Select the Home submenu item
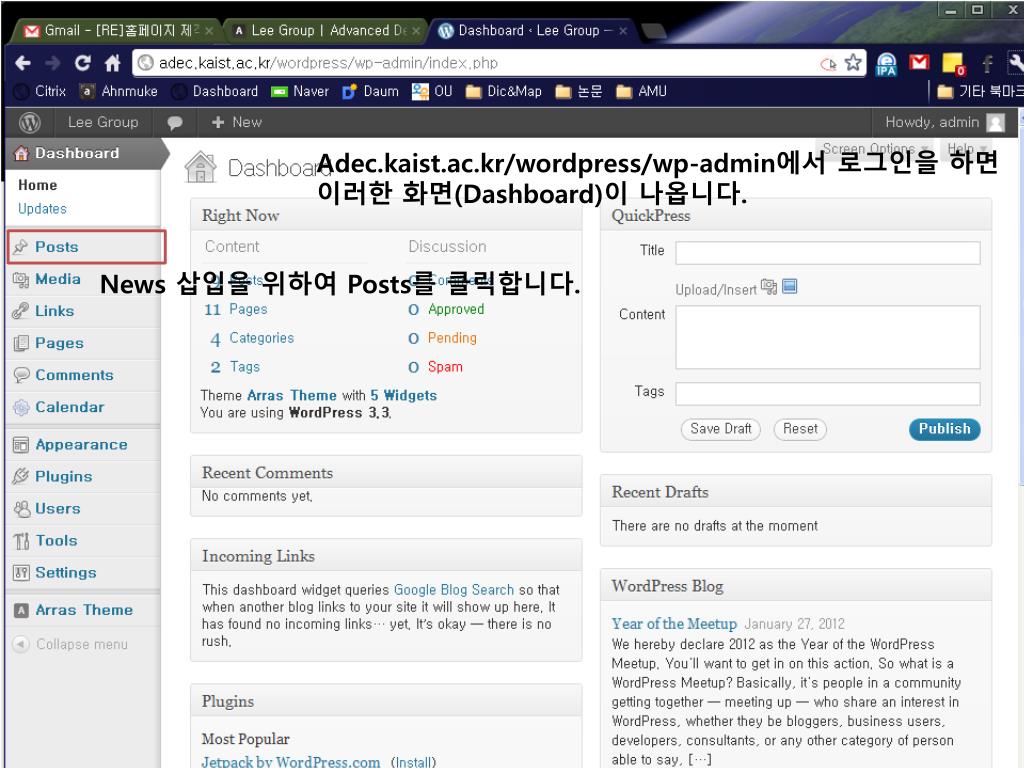 [x=38, y=185]
